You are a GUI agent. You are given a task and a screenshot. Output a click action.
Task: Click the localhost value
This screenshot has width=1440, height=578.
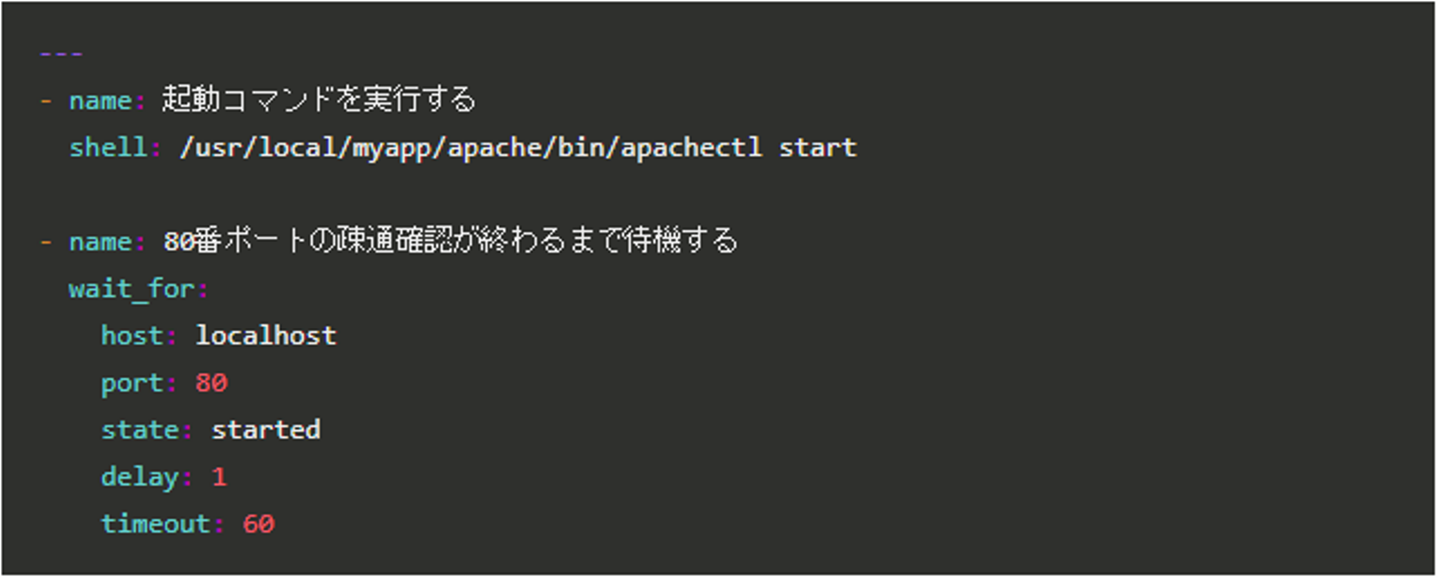click(x=266, y=336)
